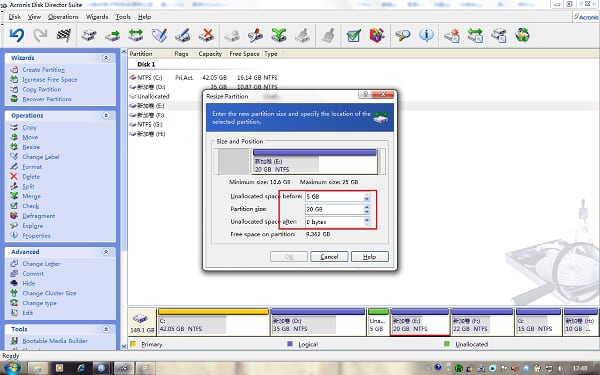Image resolution: width=600 pixels, height=375 pixels.
Task: Open the Operations menu in menu bar
Action: (63, 17)
